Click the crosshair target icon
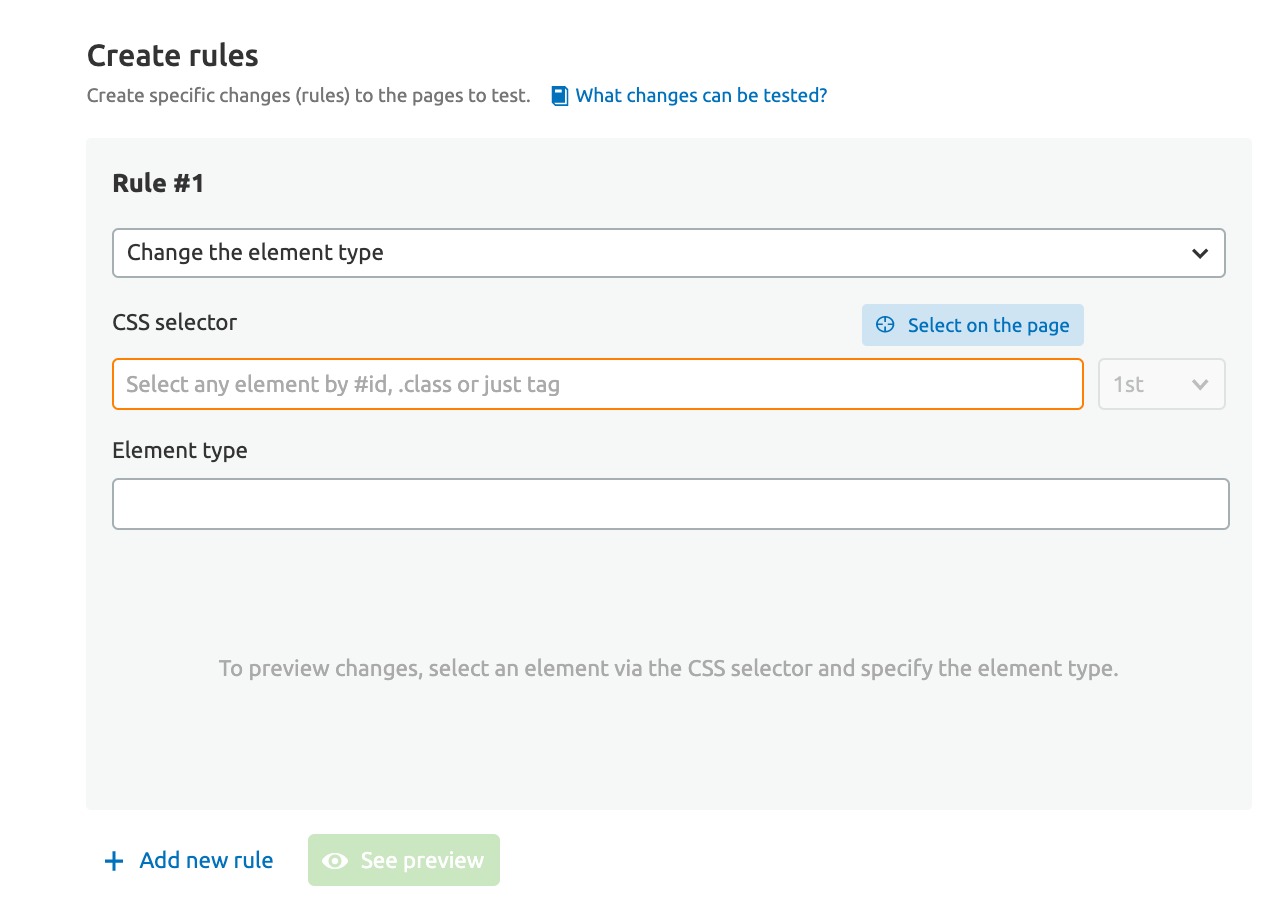Screen dimensions: 1276x912 [884, 325]
